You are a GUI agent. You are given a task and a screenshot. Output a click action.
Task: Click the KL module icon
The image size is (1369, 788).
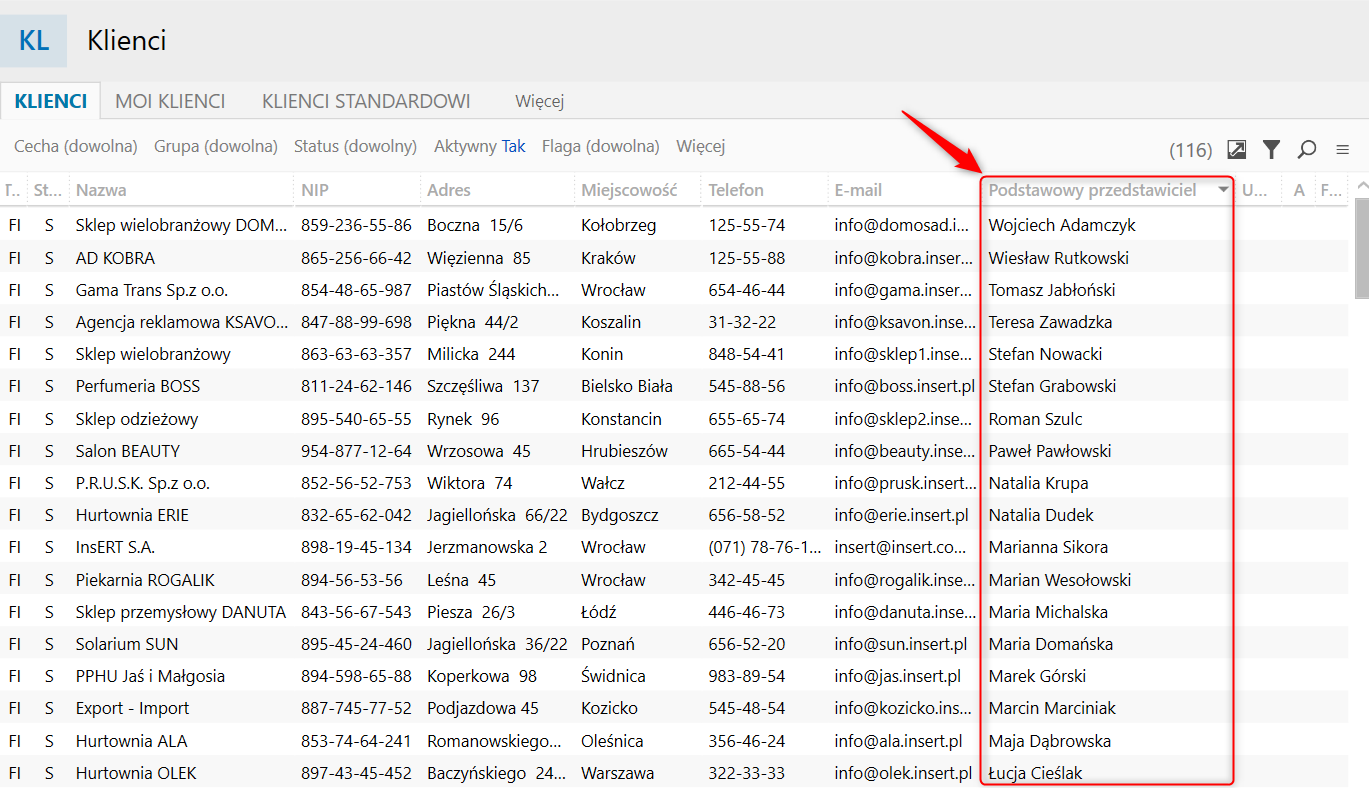click(x=34, y=41)
